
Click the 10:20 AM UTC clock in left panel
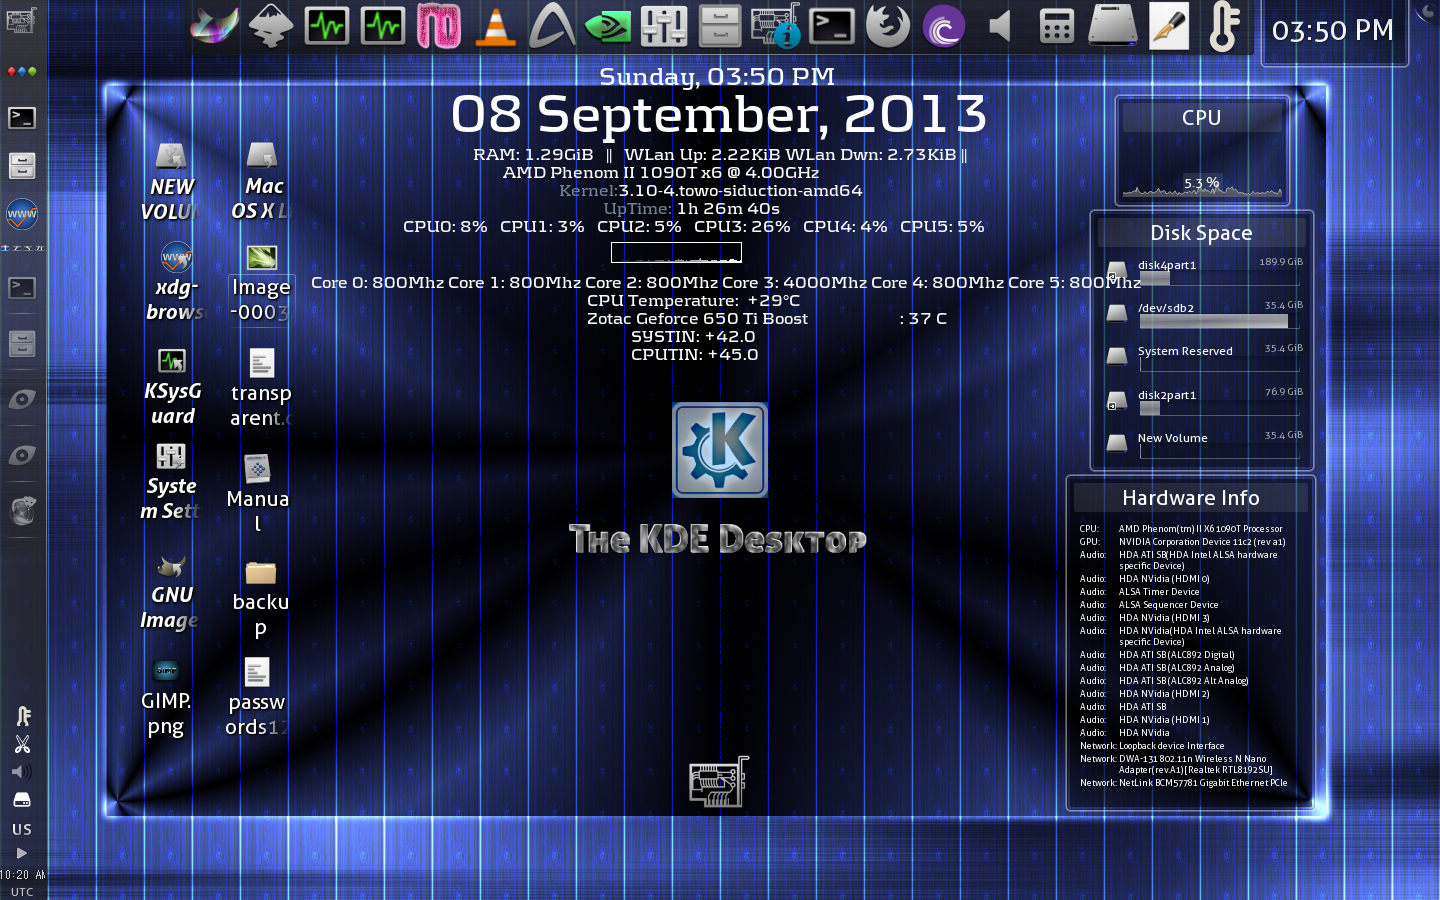22,882
